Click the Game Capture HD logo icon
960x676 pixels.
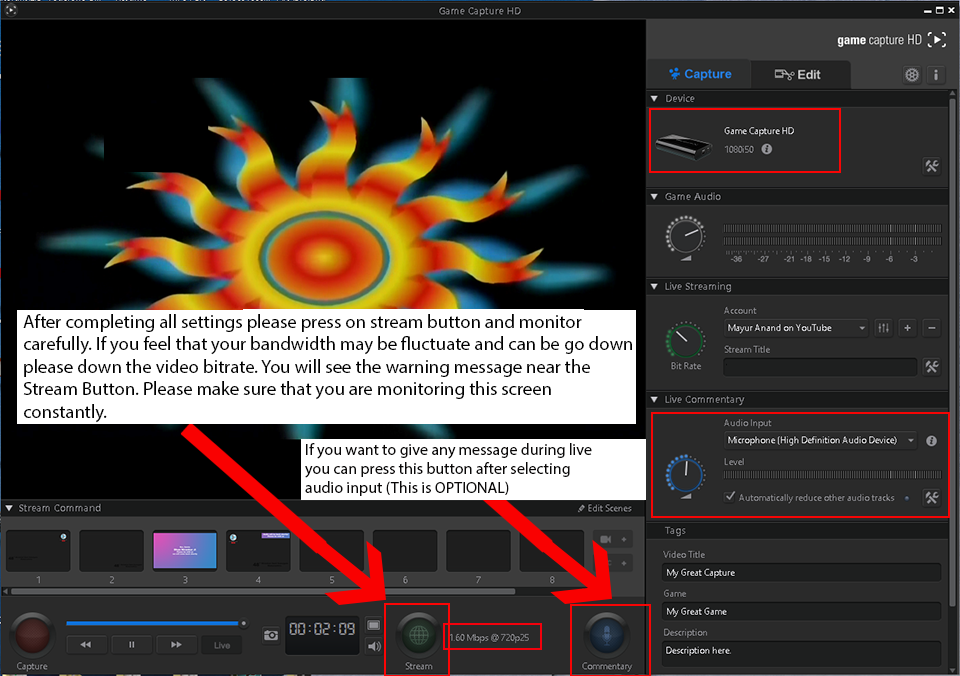937,40
